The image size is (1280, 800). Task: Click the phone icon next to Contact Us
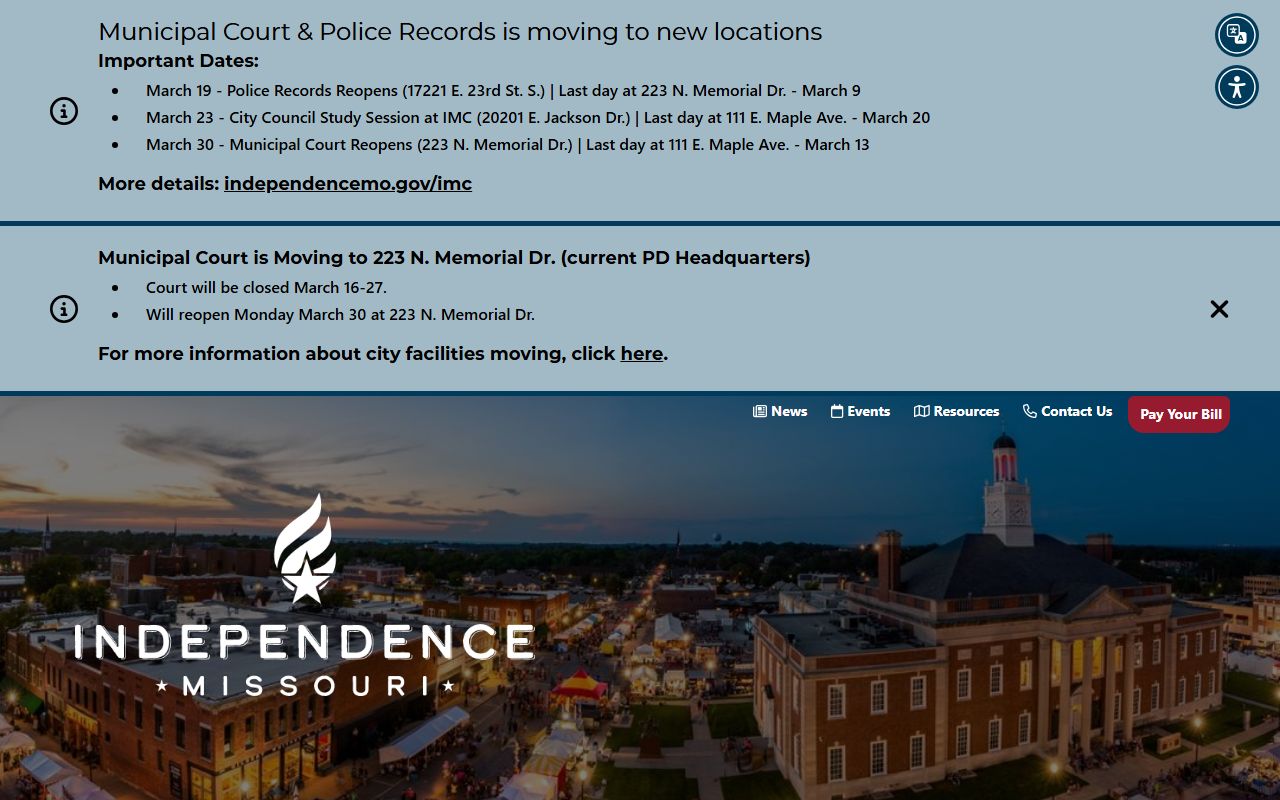tap(1030, 411)
